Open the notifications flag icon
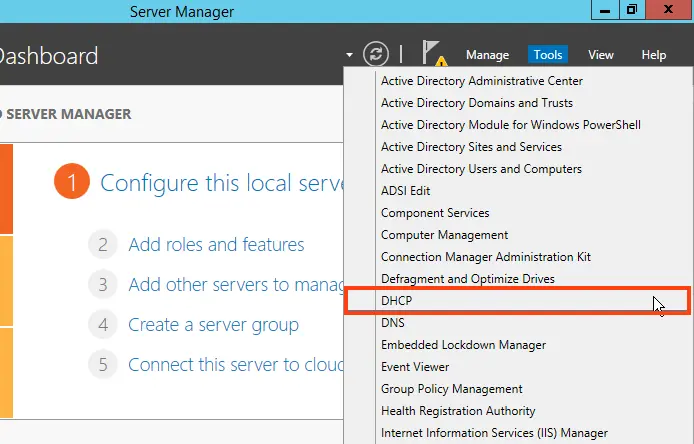 pos(431,53)
